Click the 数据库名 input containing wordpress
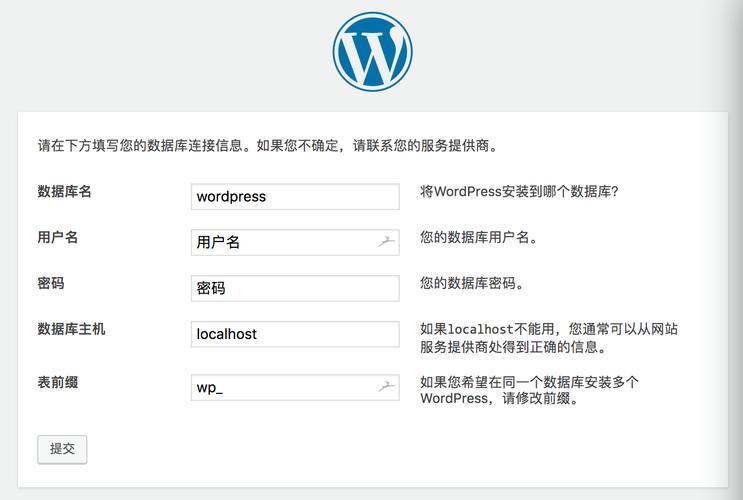The width and height of the screenshot is (743, 500). click(x=295, y=197)
